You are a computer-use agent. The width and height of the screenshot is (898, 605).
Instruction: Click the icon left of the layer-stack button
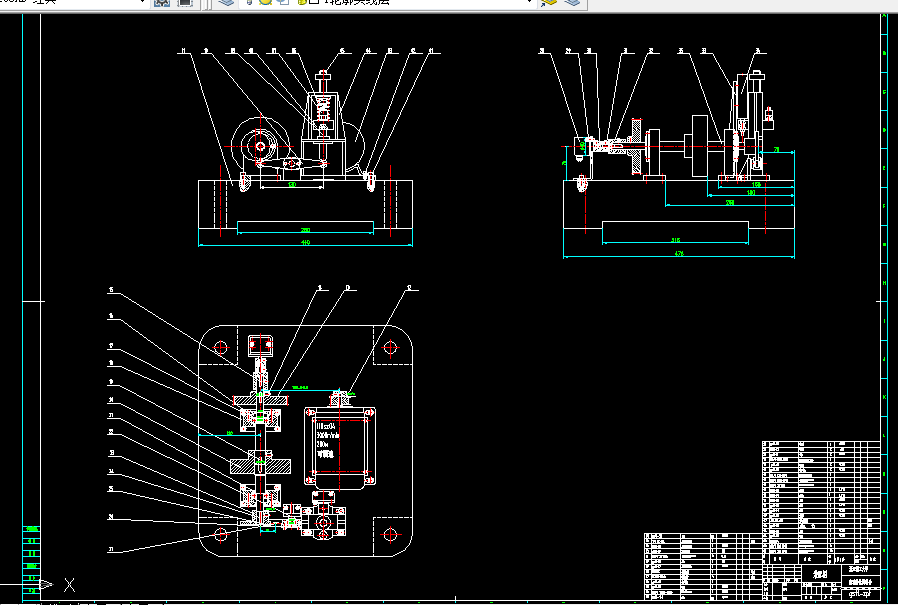(x=185, y=2)
